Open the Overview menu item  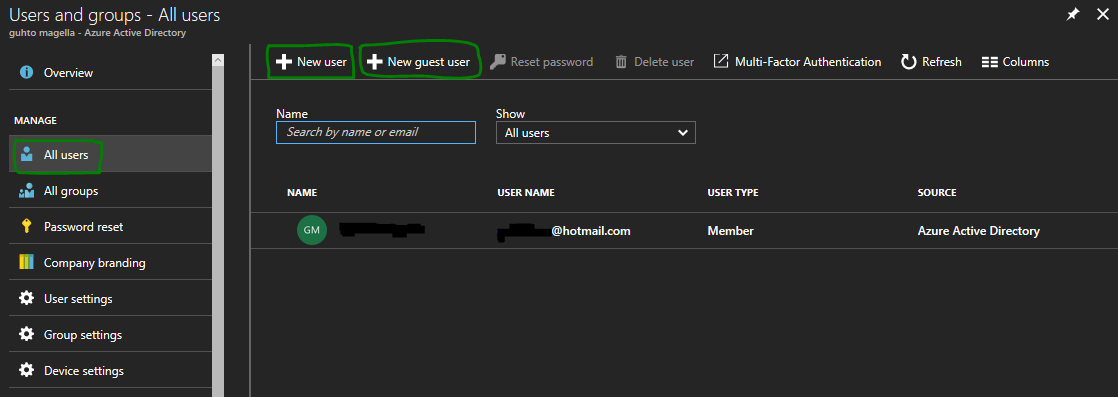[x=111, y=73]
